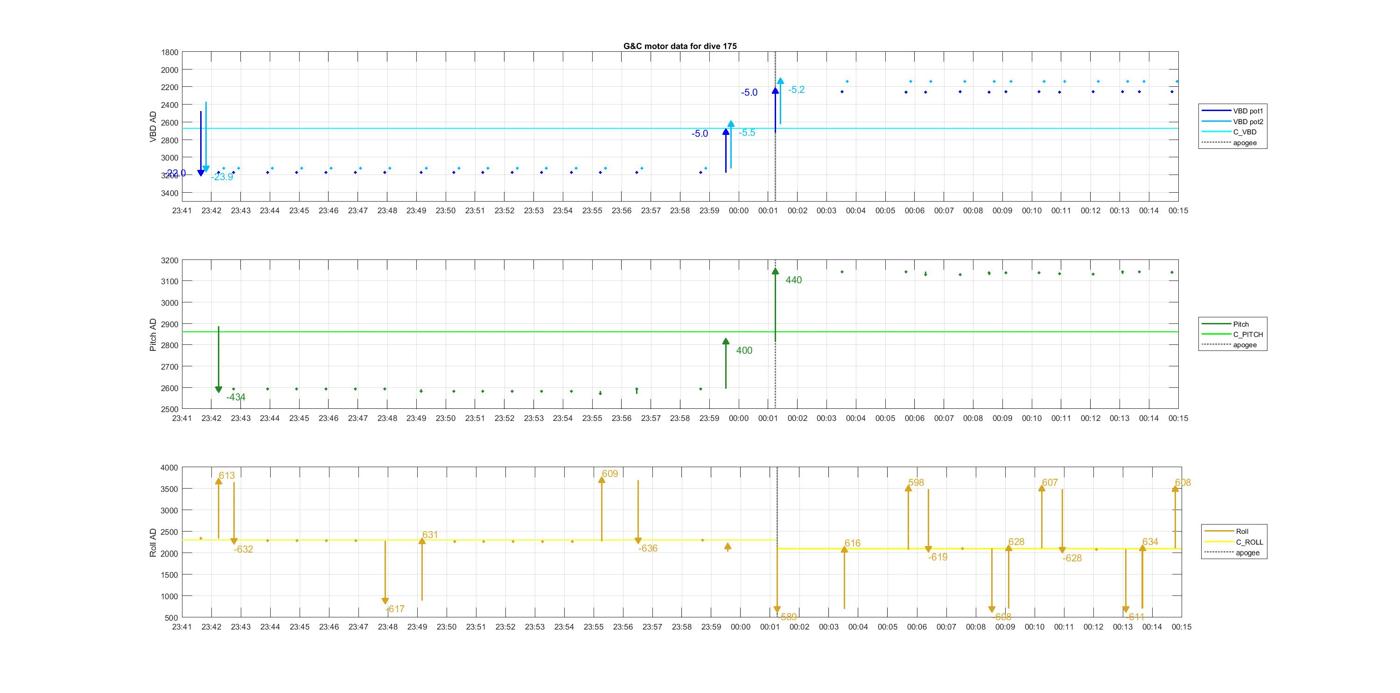Click the "-434" pitch data label
The width and height of the screenshot is (1400, 693).
click(x=236, y=397)
